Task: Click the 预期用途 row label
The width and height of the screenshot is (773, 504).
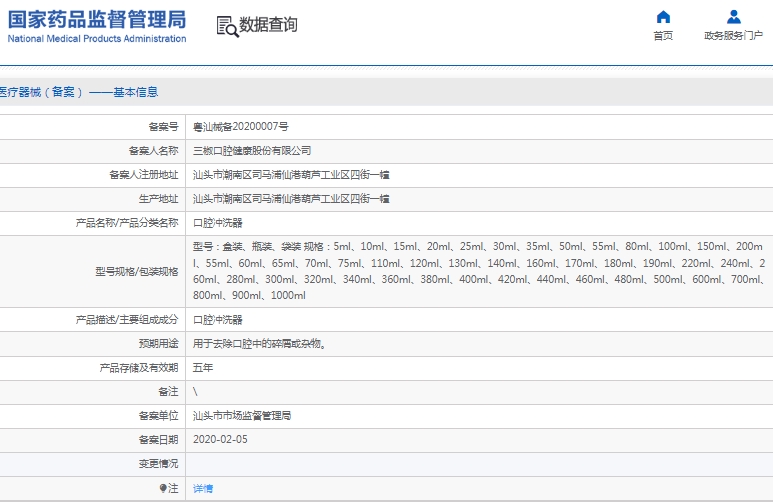Action: (x=158, y=344)
